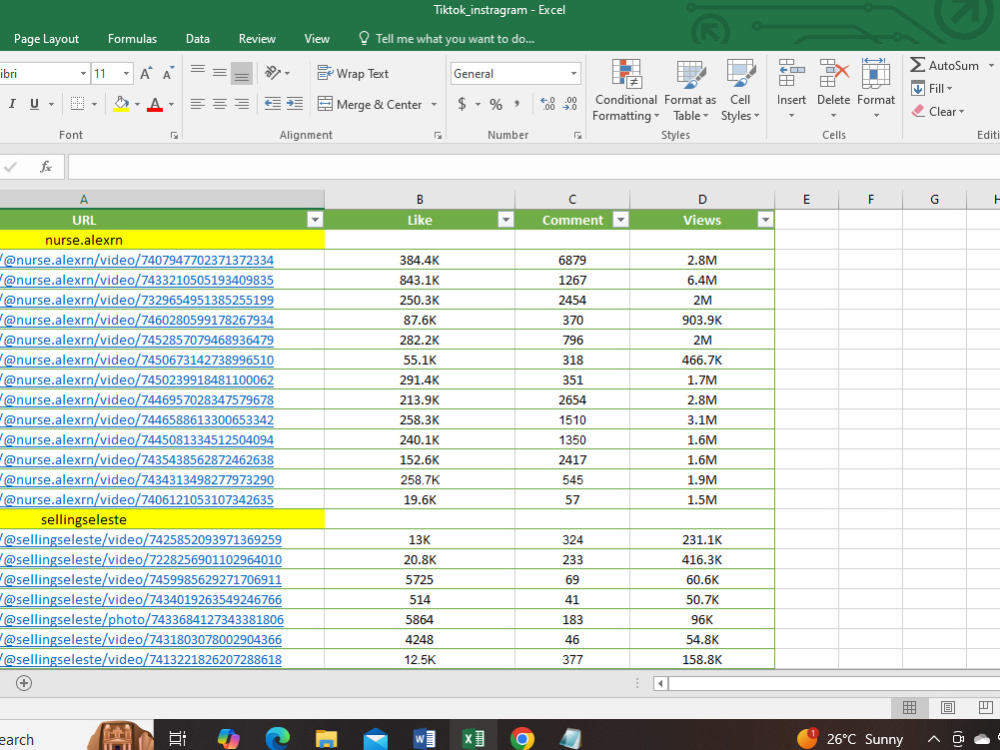Open Word from taskbar
1000x750 pixels.
click(x=424, y=739)
